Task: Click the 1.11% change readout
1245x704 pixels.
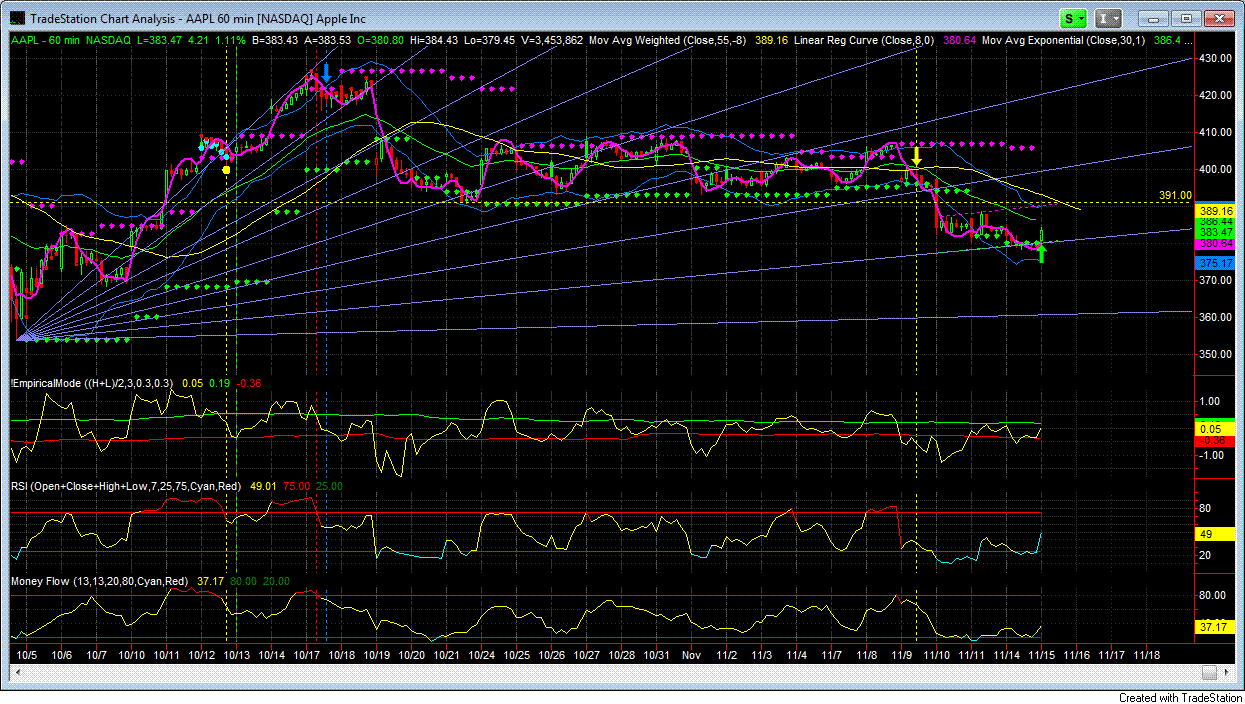Action: click(x=230, y=41)
